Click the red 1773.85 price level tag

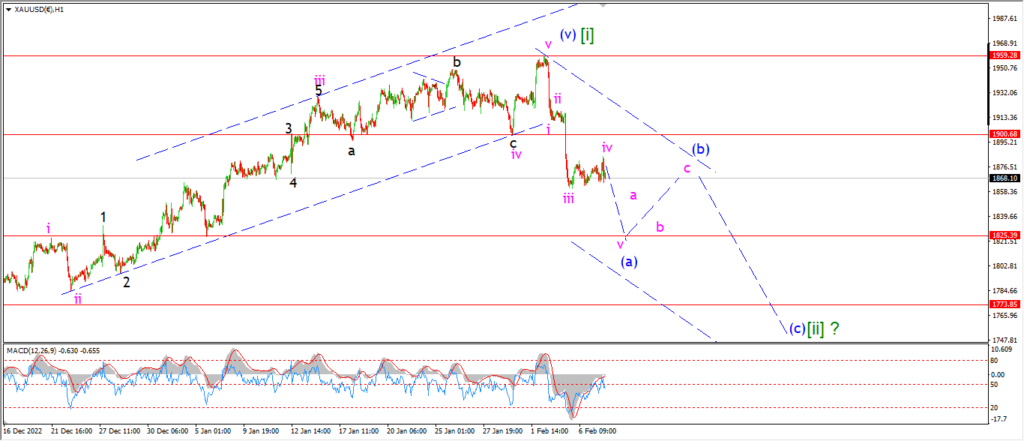tap(1004, 304)
